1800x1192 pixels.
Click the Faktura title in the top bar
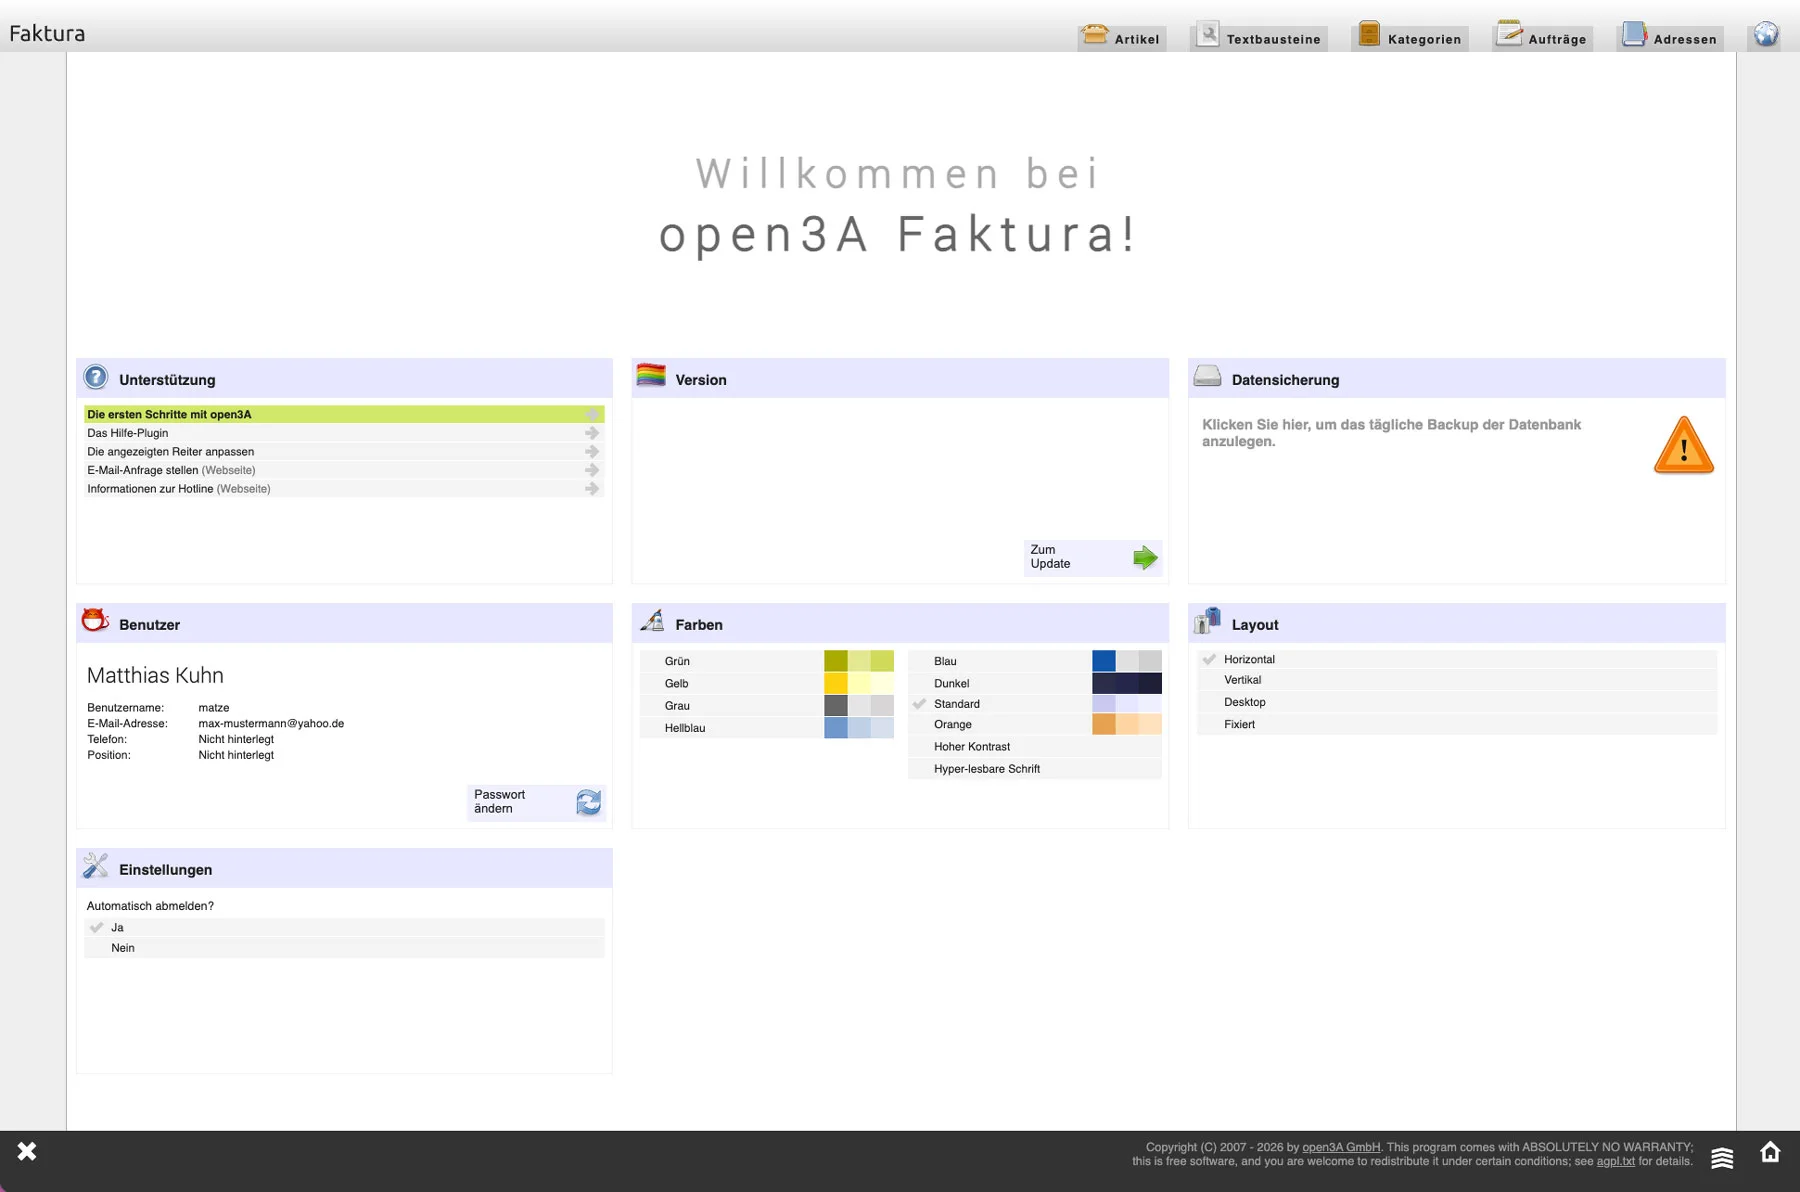[x=47, y=33]
